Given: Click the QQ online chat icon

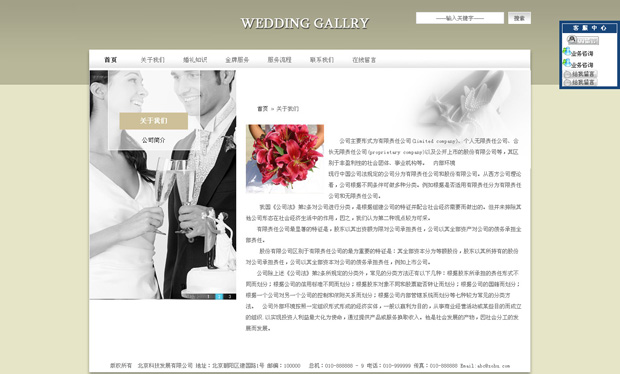Looking at the screenshot, I should click(x=582, y=40).
